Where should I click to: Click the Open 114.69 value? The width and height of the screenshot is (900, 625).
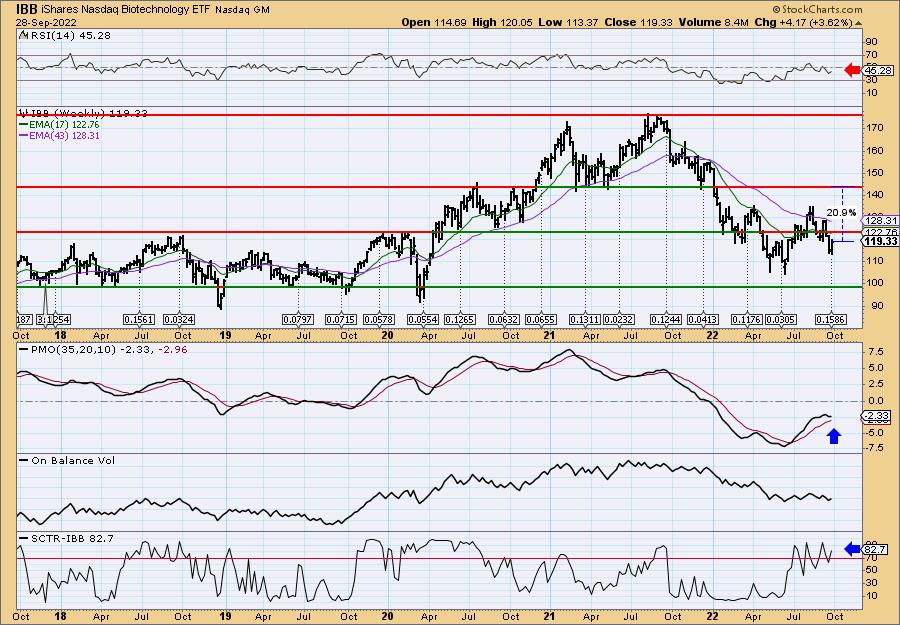click(x=434, y=22)
